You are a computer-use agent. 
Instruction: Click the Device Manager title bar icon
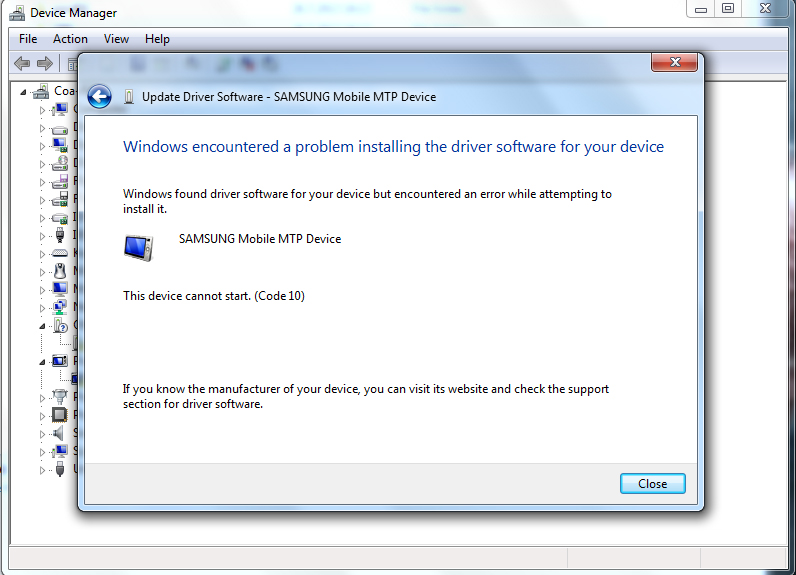click(17, 13)
